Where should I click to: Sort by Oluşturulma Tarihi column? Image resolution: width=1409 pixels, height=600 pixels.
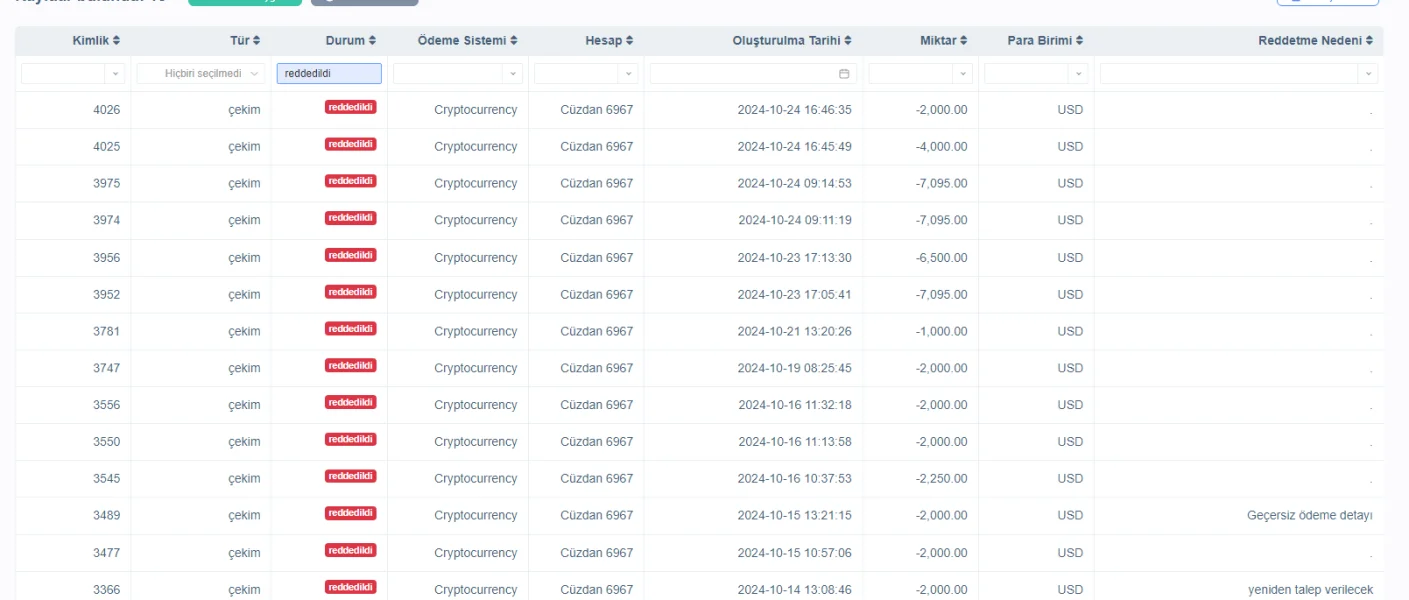coord(848,41)
